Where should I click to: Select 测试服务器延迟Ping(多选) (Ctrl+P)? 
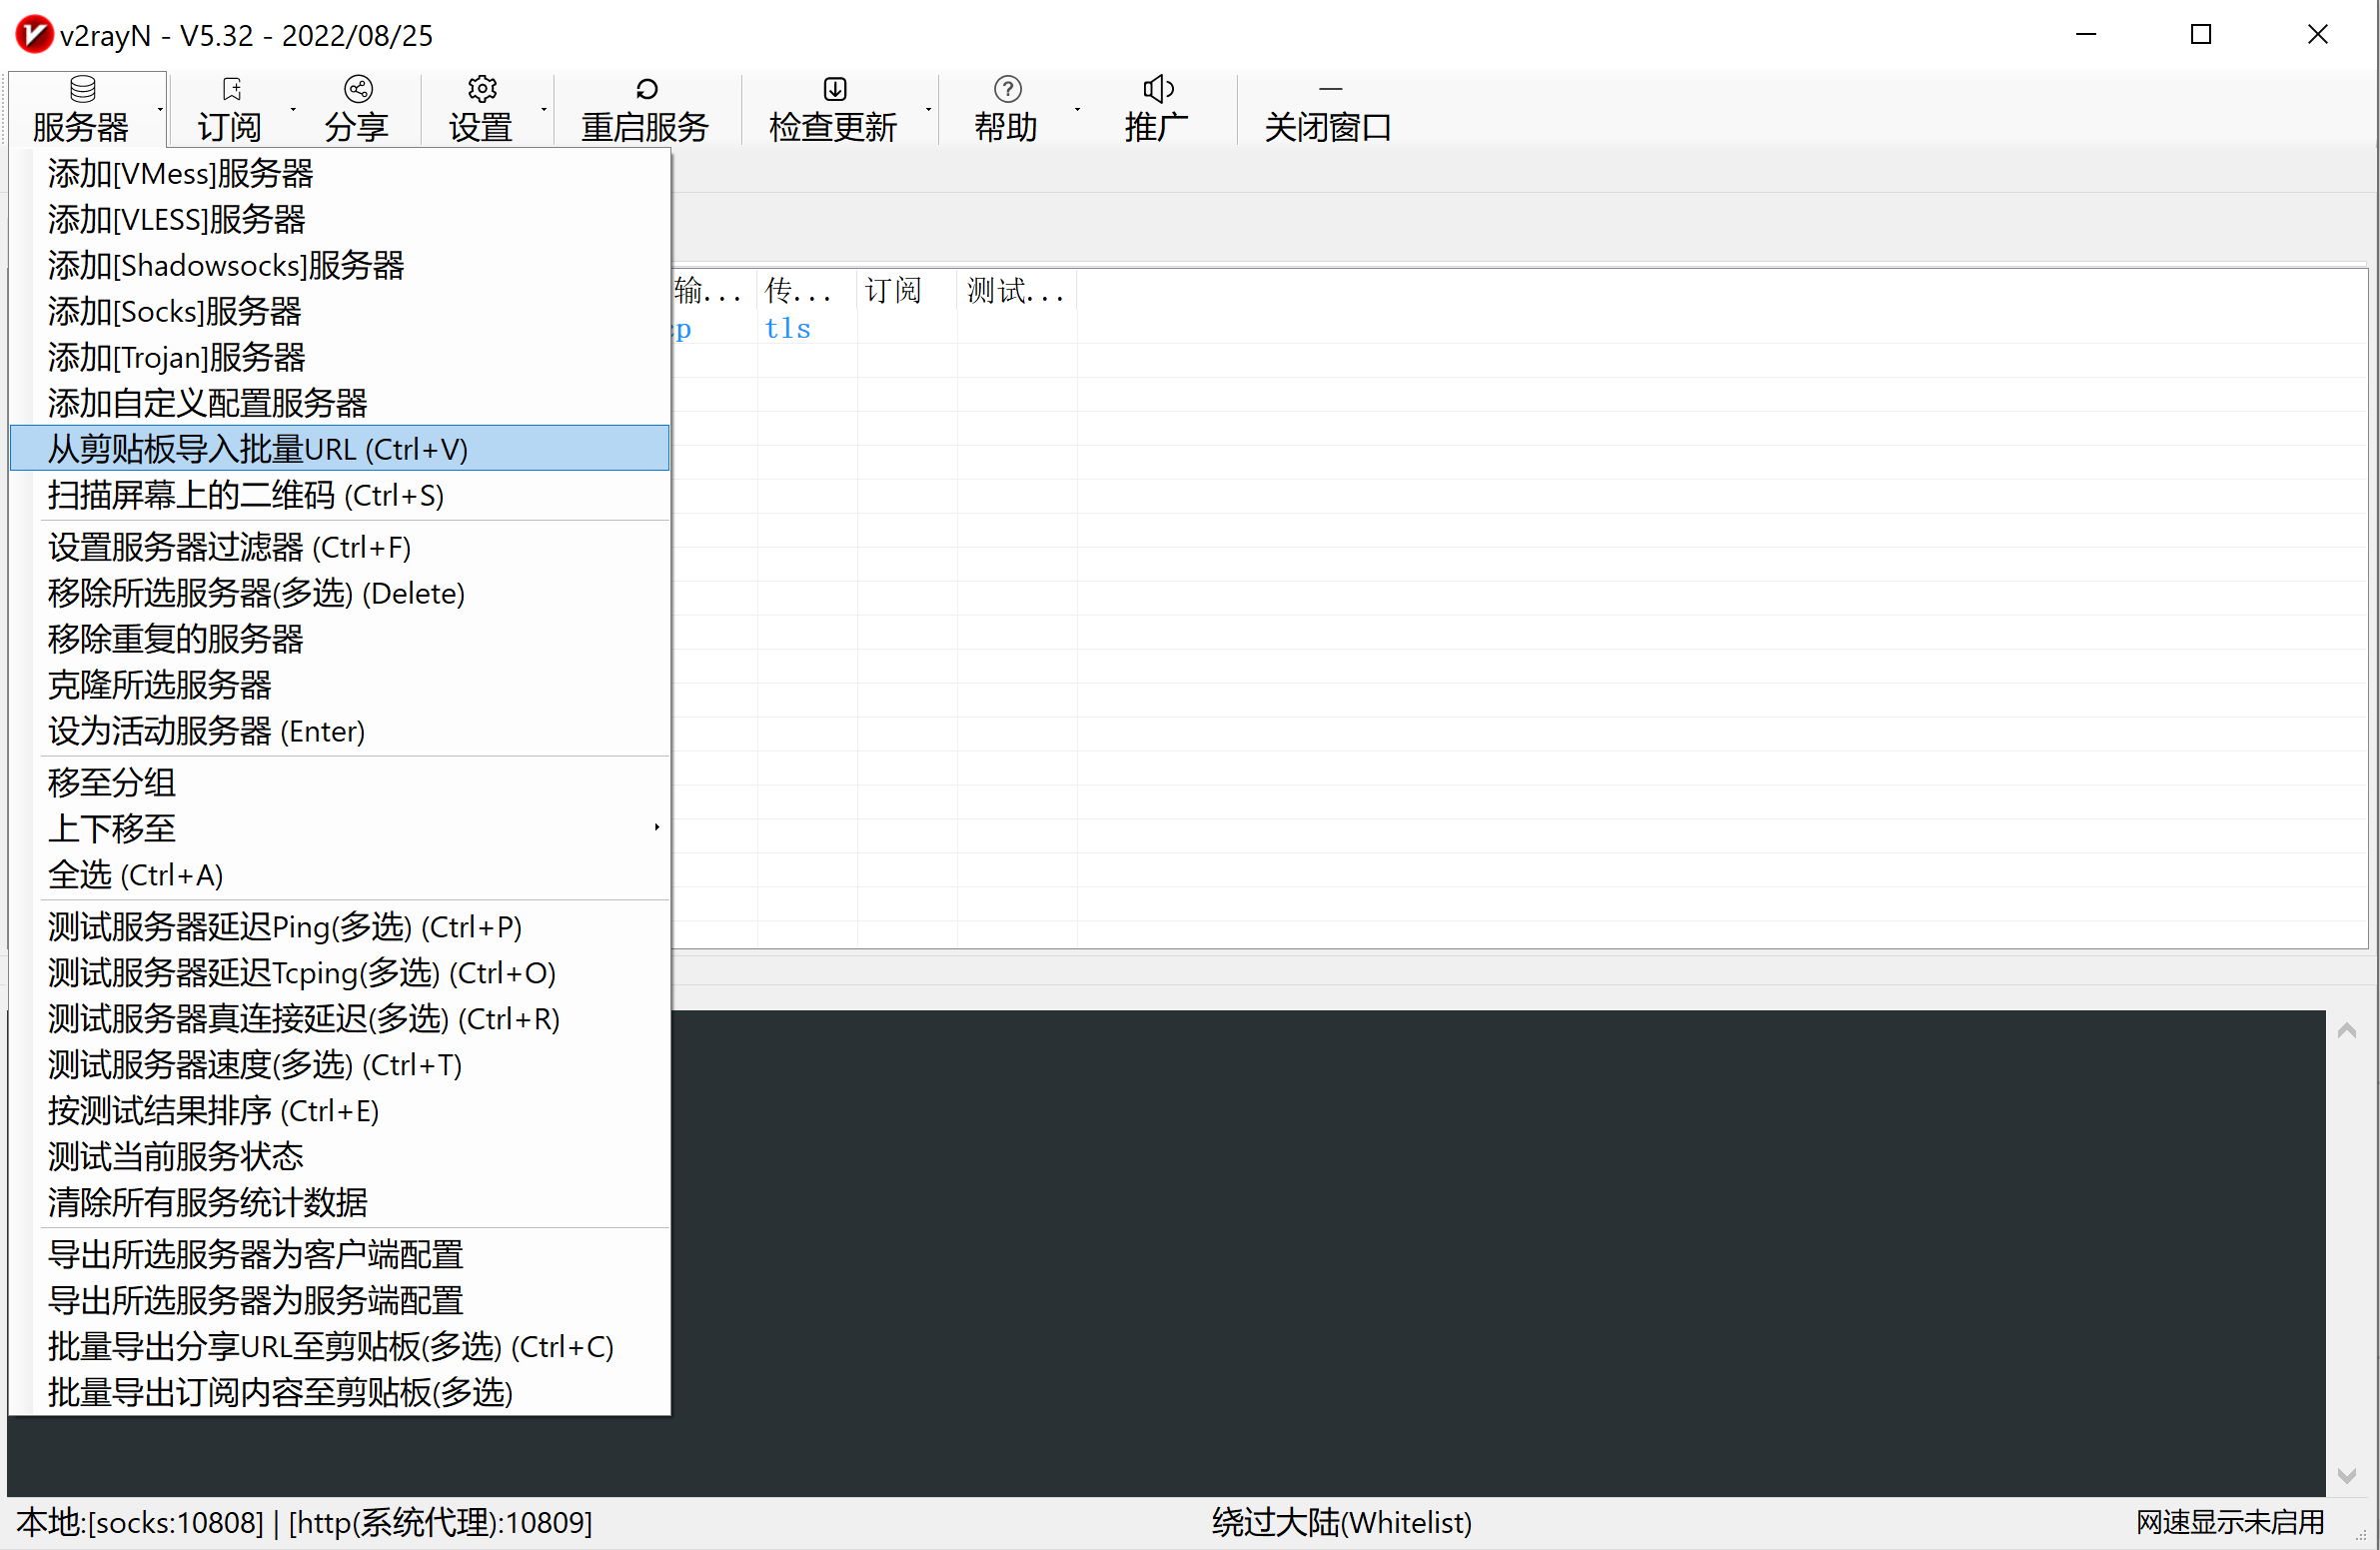point(340,927)
